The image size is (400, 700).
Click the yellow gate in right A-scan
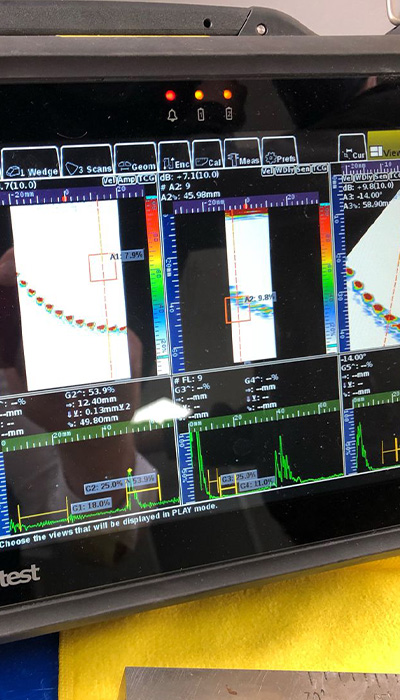tap(390, 450)
